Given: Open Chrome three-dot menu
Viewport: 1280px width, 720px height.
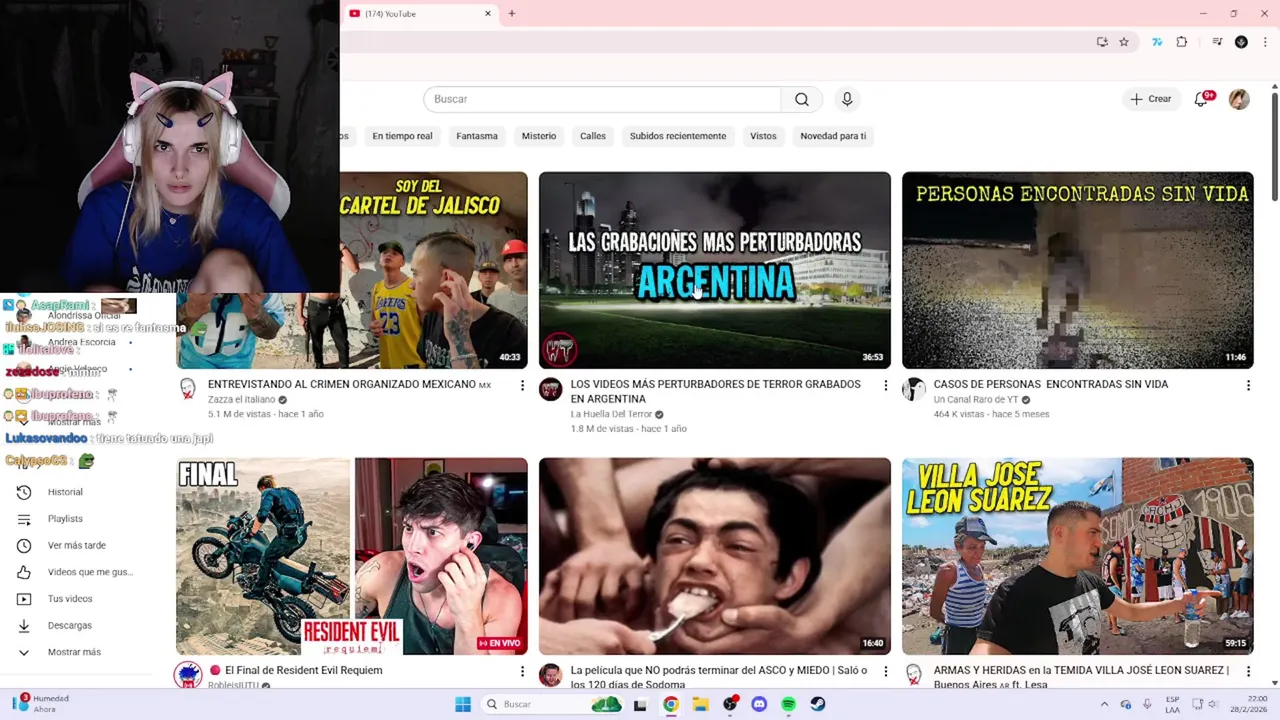Looking at the screenshot, I should pos(1265,42).
